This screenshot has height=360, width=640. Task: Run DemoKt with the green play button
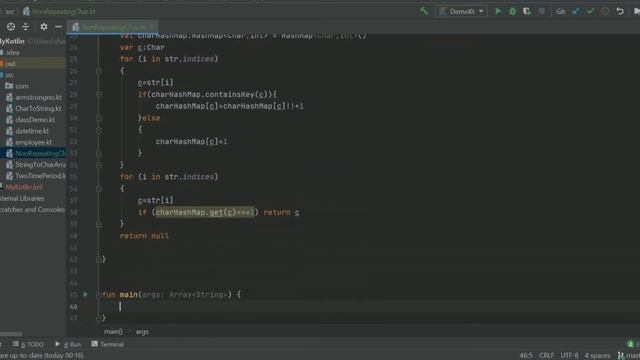tap(498, 11)
